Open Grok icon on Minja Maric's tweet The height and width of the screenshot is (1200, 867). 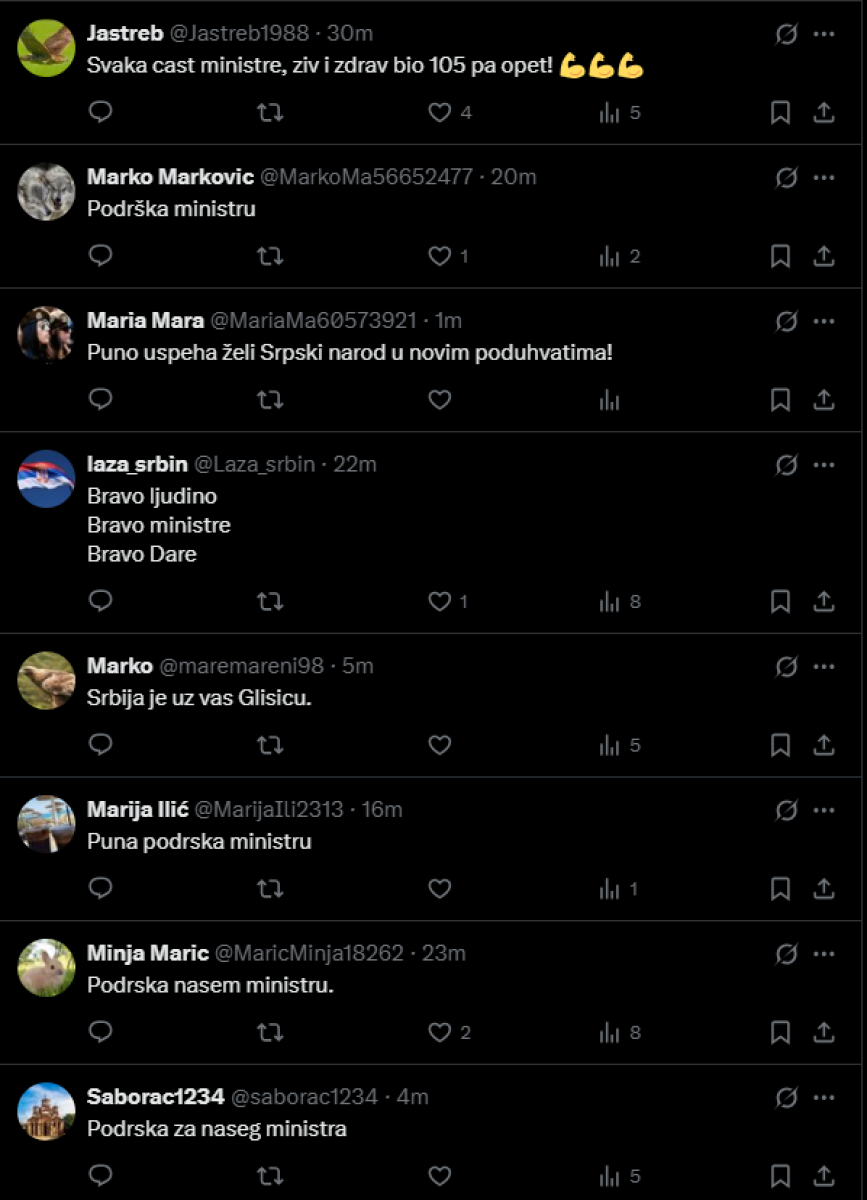pyautogui.click(x=787, y=953)
